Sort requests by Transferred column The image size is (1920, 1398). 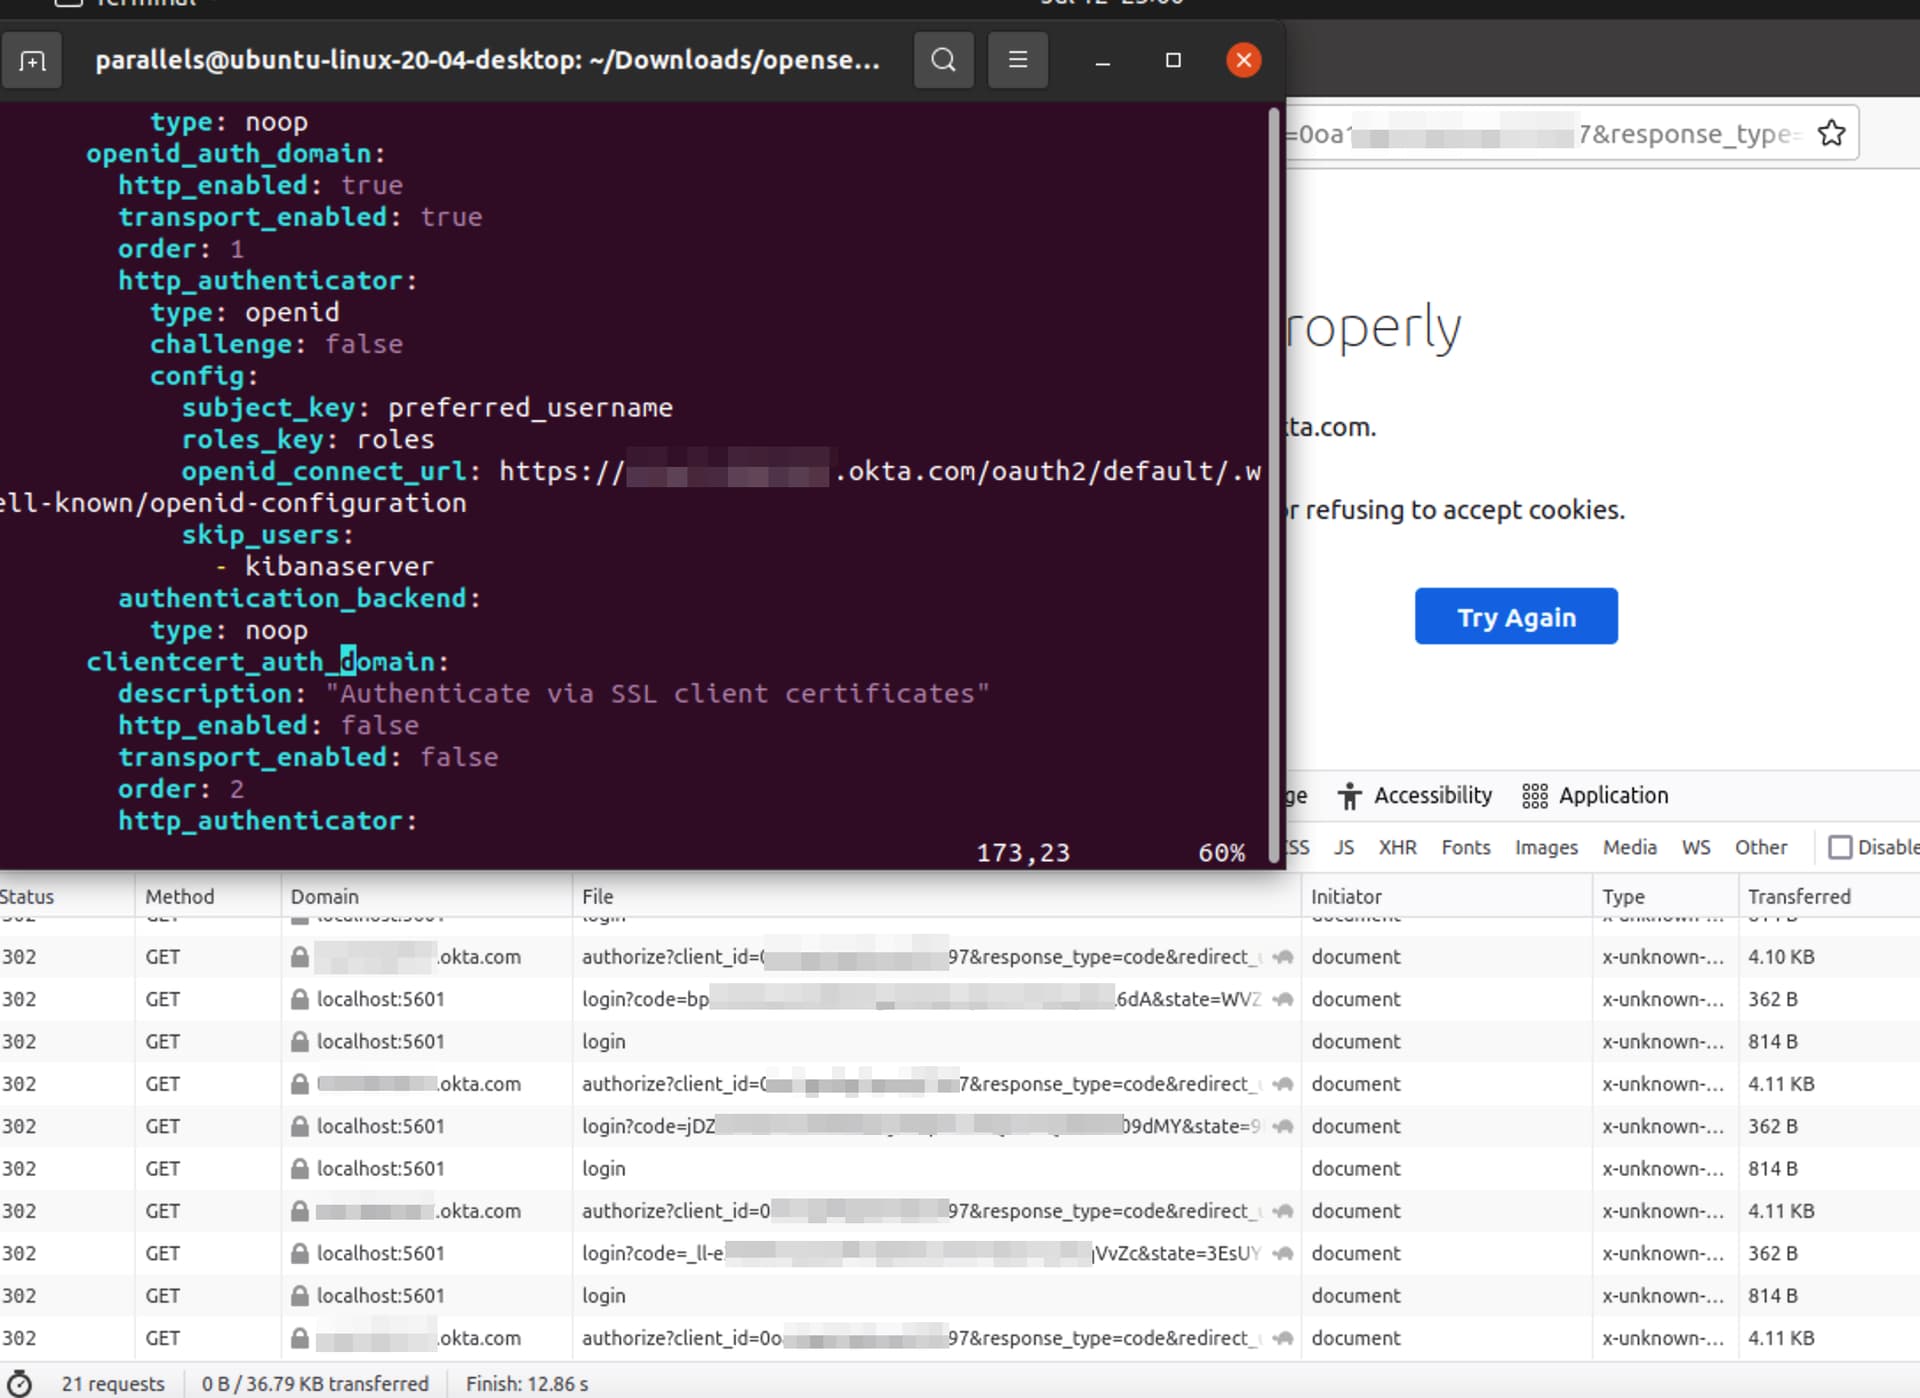pyautogui.click(x=1798, y=896)
